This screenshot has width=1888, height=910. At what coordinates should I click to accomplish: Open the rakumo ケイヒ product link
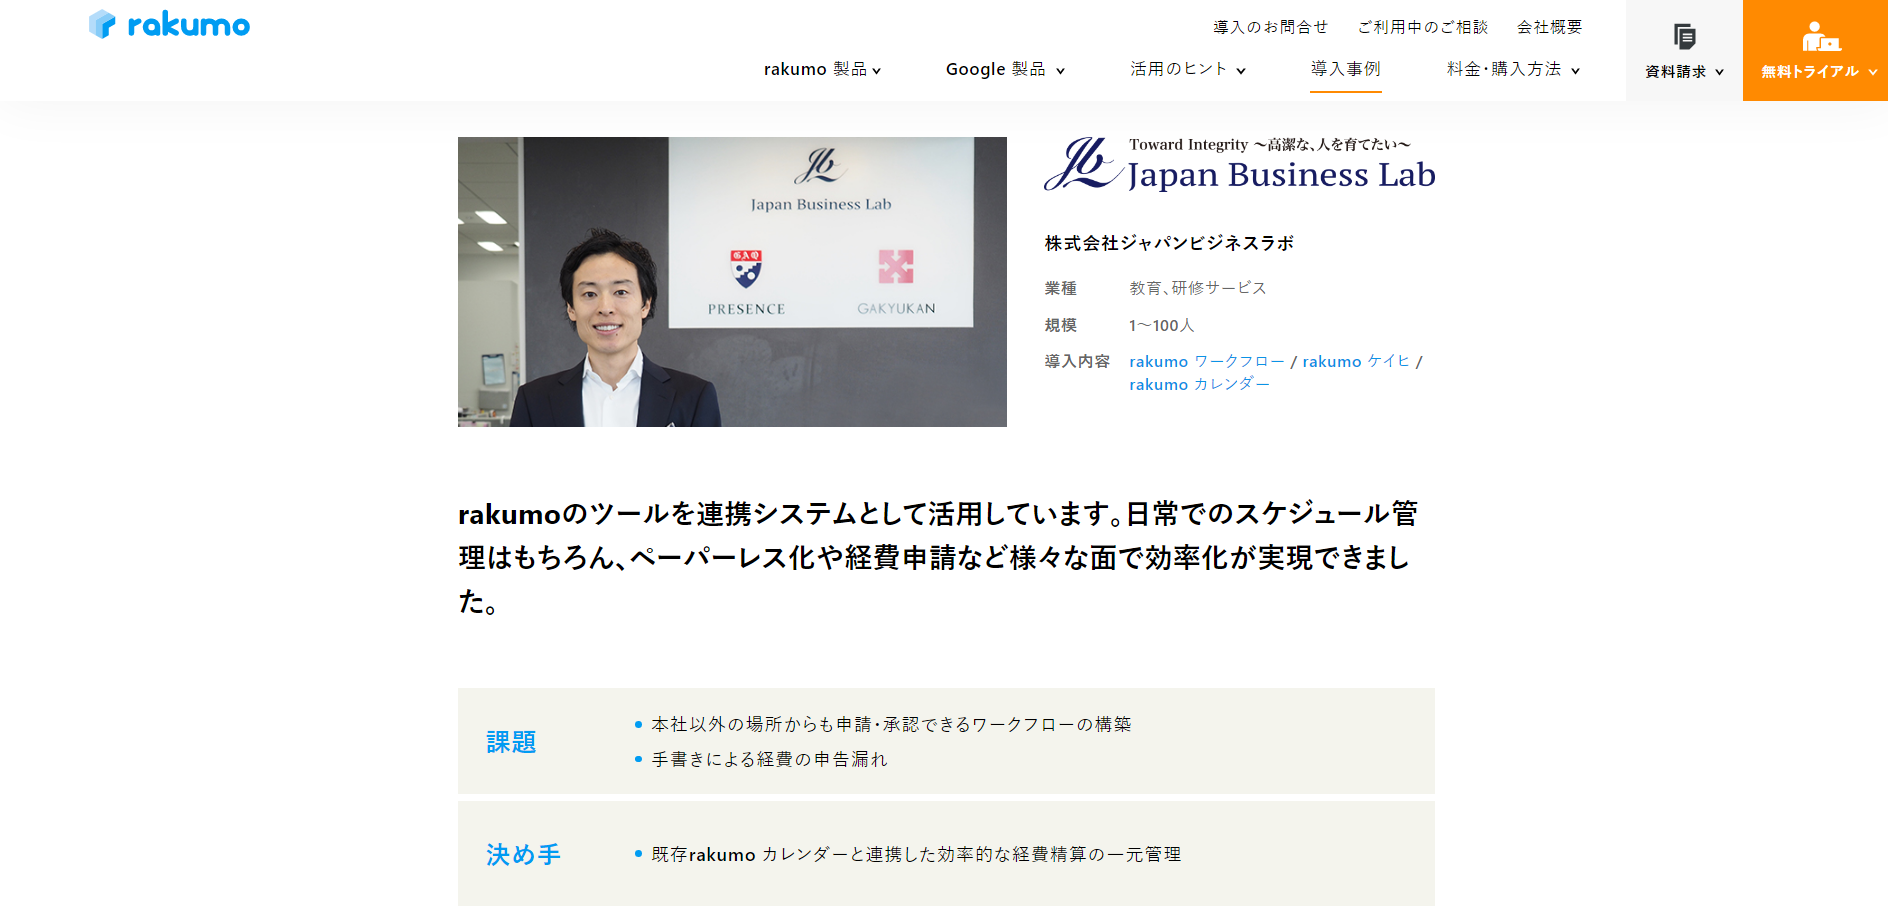(x=1355, y=361)
